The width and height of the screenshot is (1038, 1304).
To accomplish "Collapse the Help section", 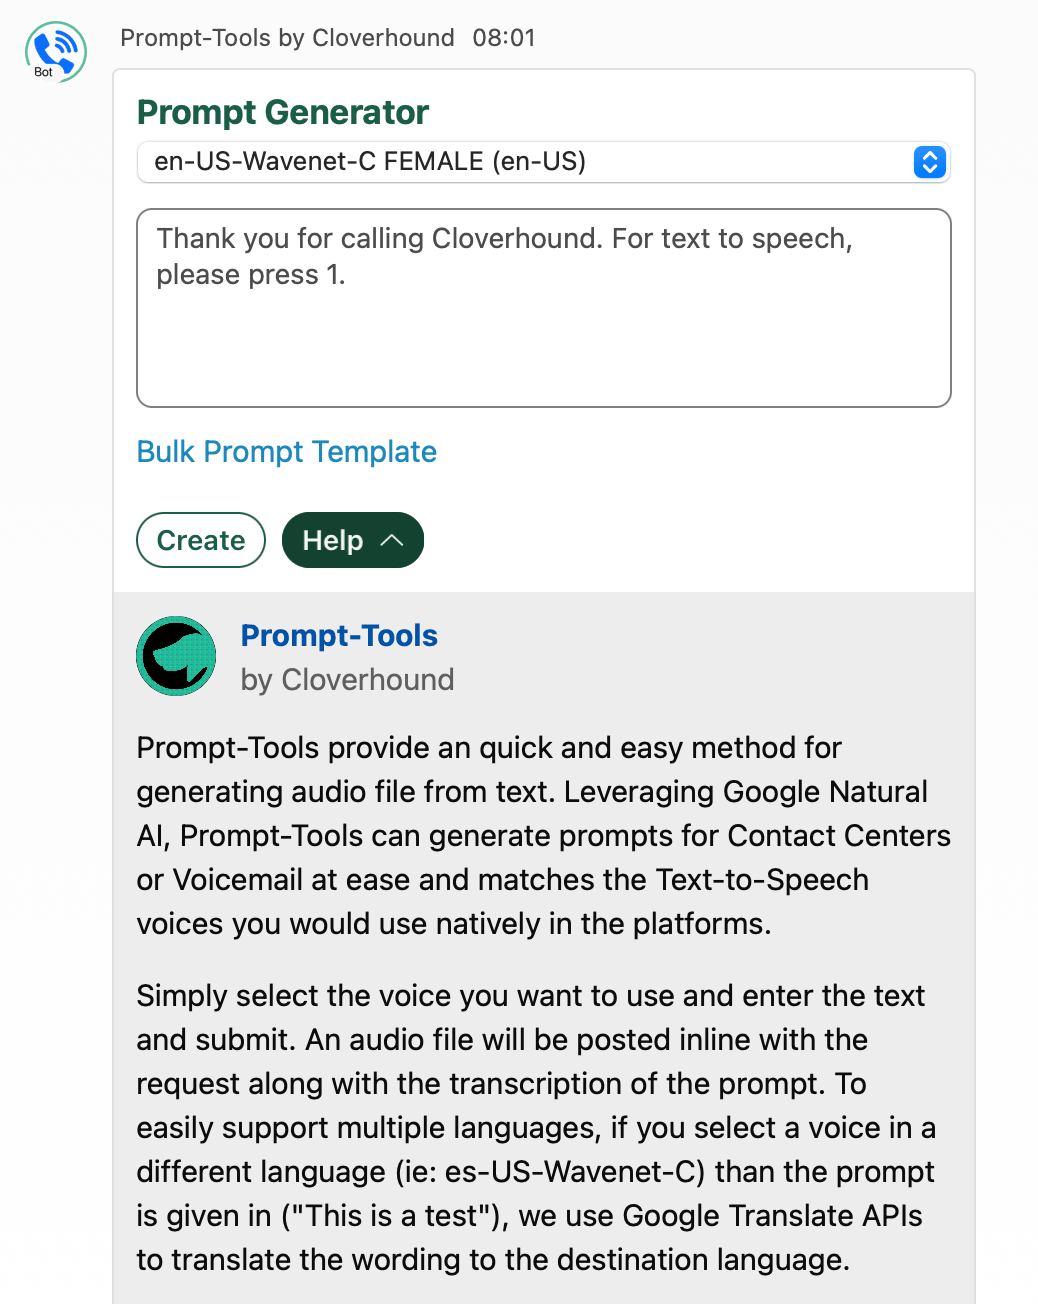I will (x=352, y=540).
